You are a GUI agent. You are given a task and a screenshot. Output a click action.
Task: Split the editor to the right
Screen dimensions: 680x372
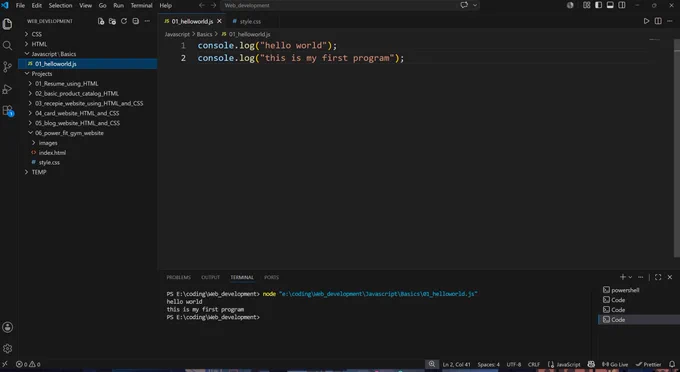click(658, 21)
